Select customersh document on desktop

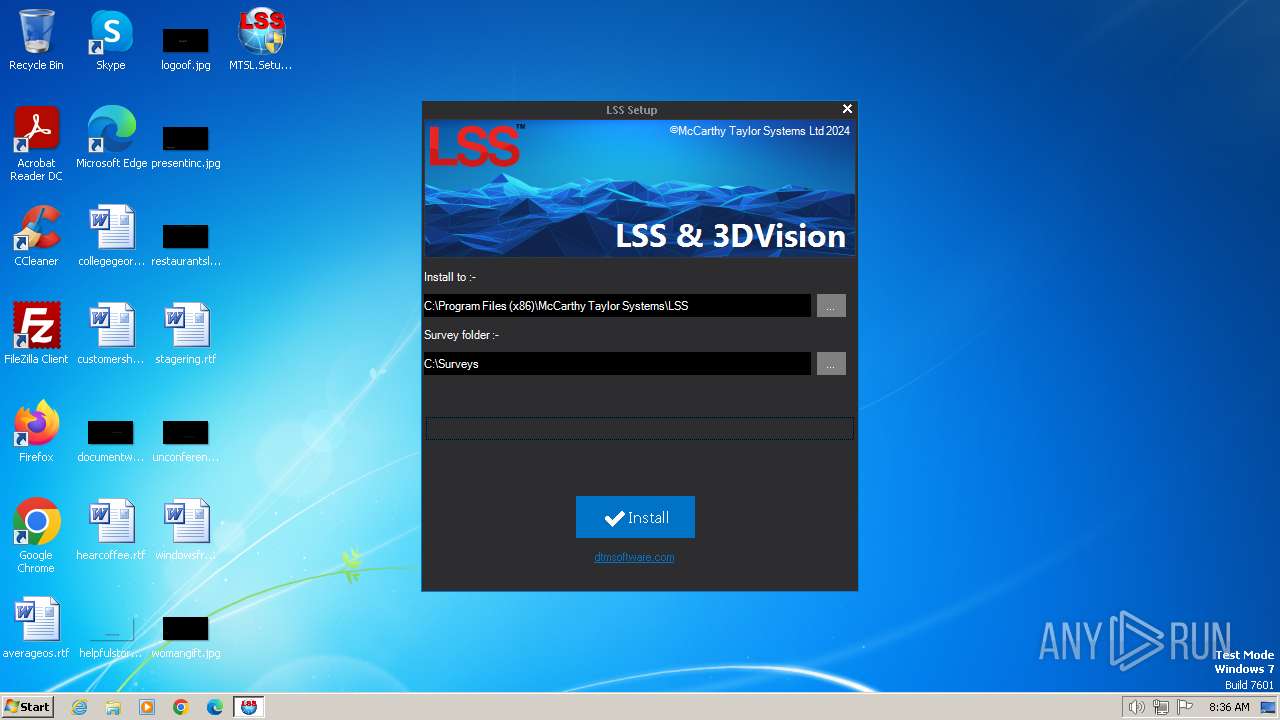click(111, 334)
